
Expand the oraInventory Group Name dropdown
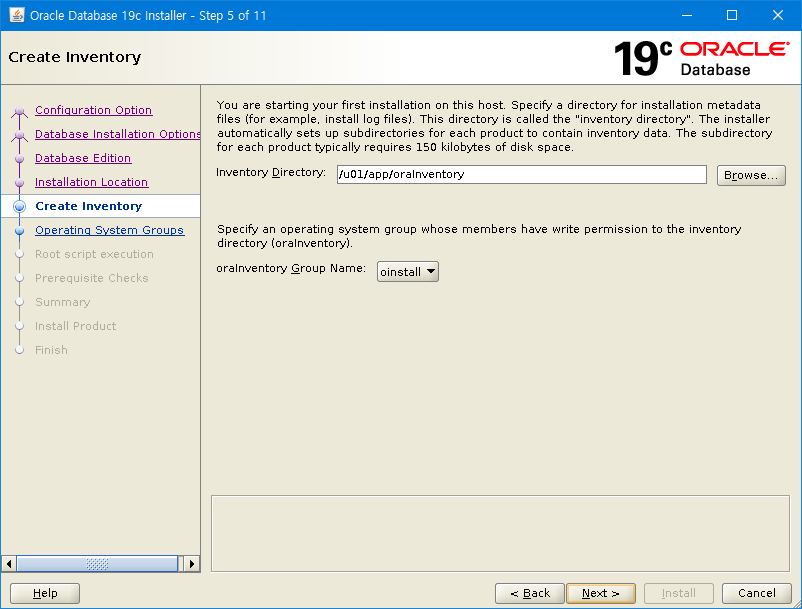pyautogui.click(x=408, y=271)
